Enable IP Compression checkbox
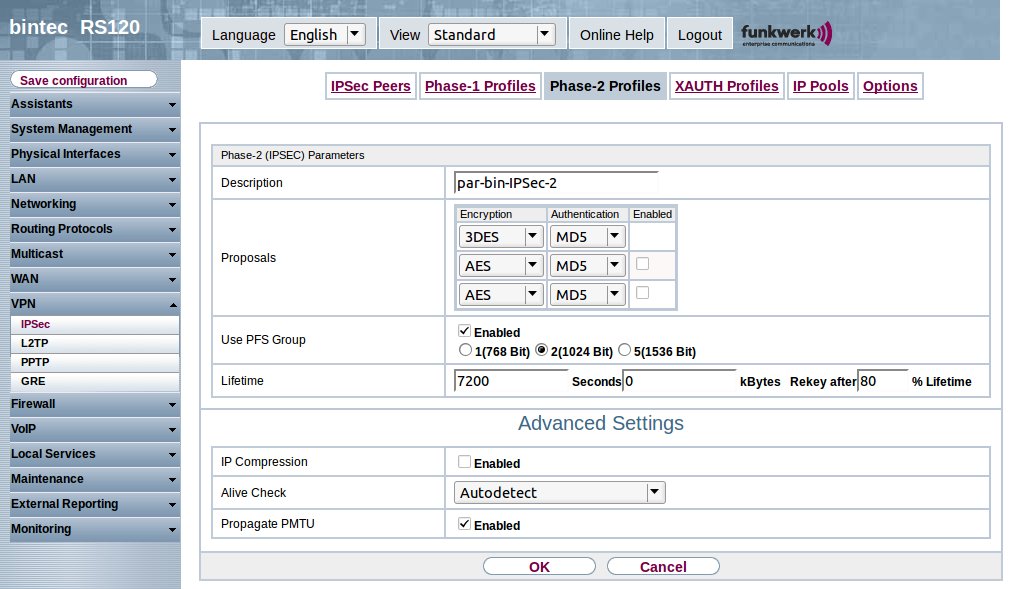The width and height of the screenshot is (1011, 589). (464, 462)
